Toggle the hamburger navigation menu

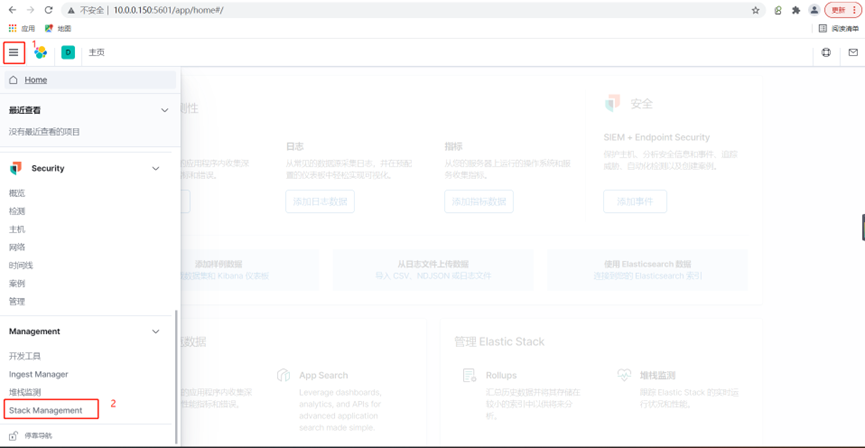coord(14,52)
